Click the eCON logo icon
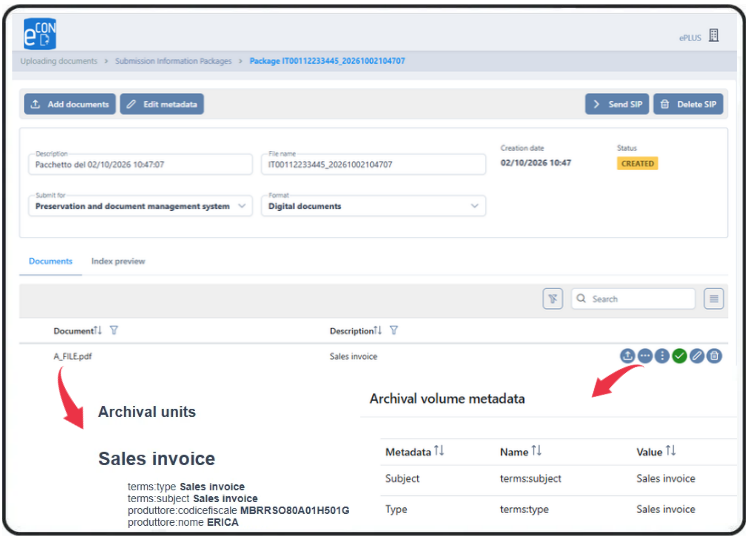Viewport: 748px width, 540px height. [x=40, y=34]
